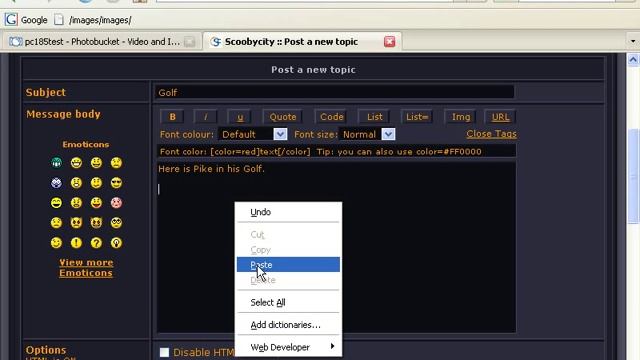This screenshot has height=360, width=640.
Task: Click the Subject field containing Golf
Action: tap(335, 92)
